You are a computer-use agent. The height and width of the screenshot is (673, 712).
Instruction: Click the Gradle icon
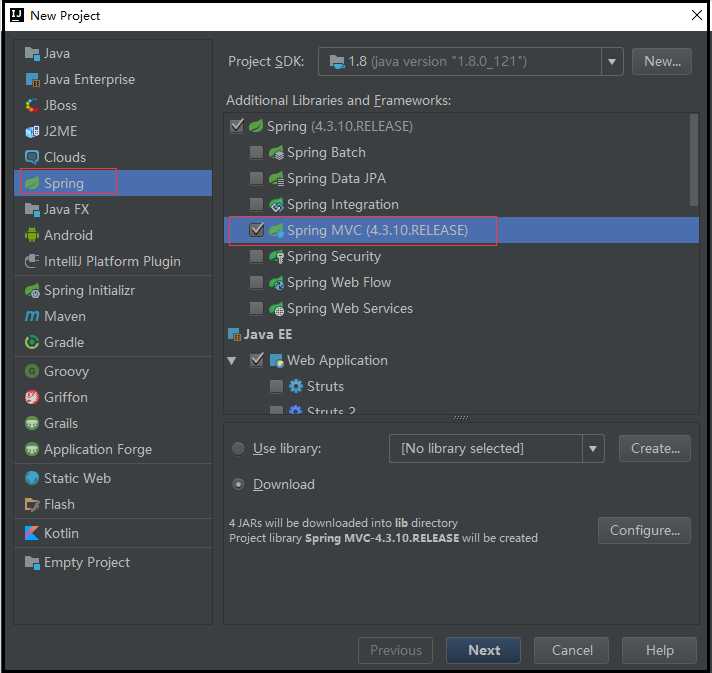(32, 342)
